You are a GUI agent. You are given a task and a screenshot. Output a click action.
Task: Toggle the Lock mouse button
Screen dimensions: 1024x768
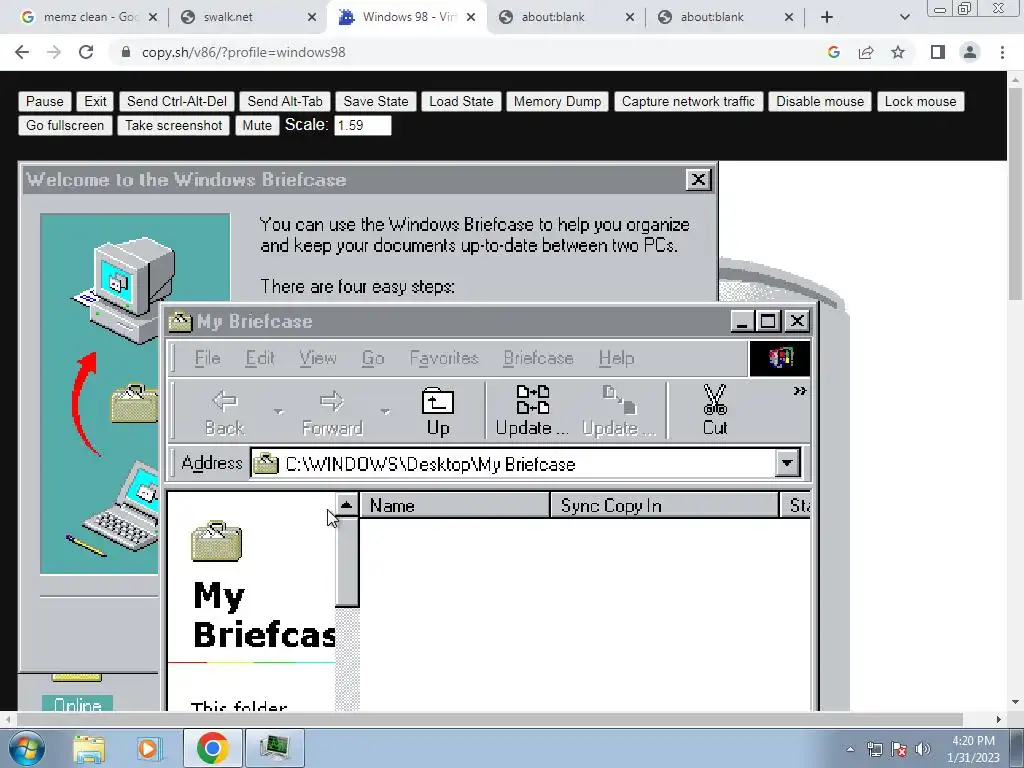pos(920,101)
